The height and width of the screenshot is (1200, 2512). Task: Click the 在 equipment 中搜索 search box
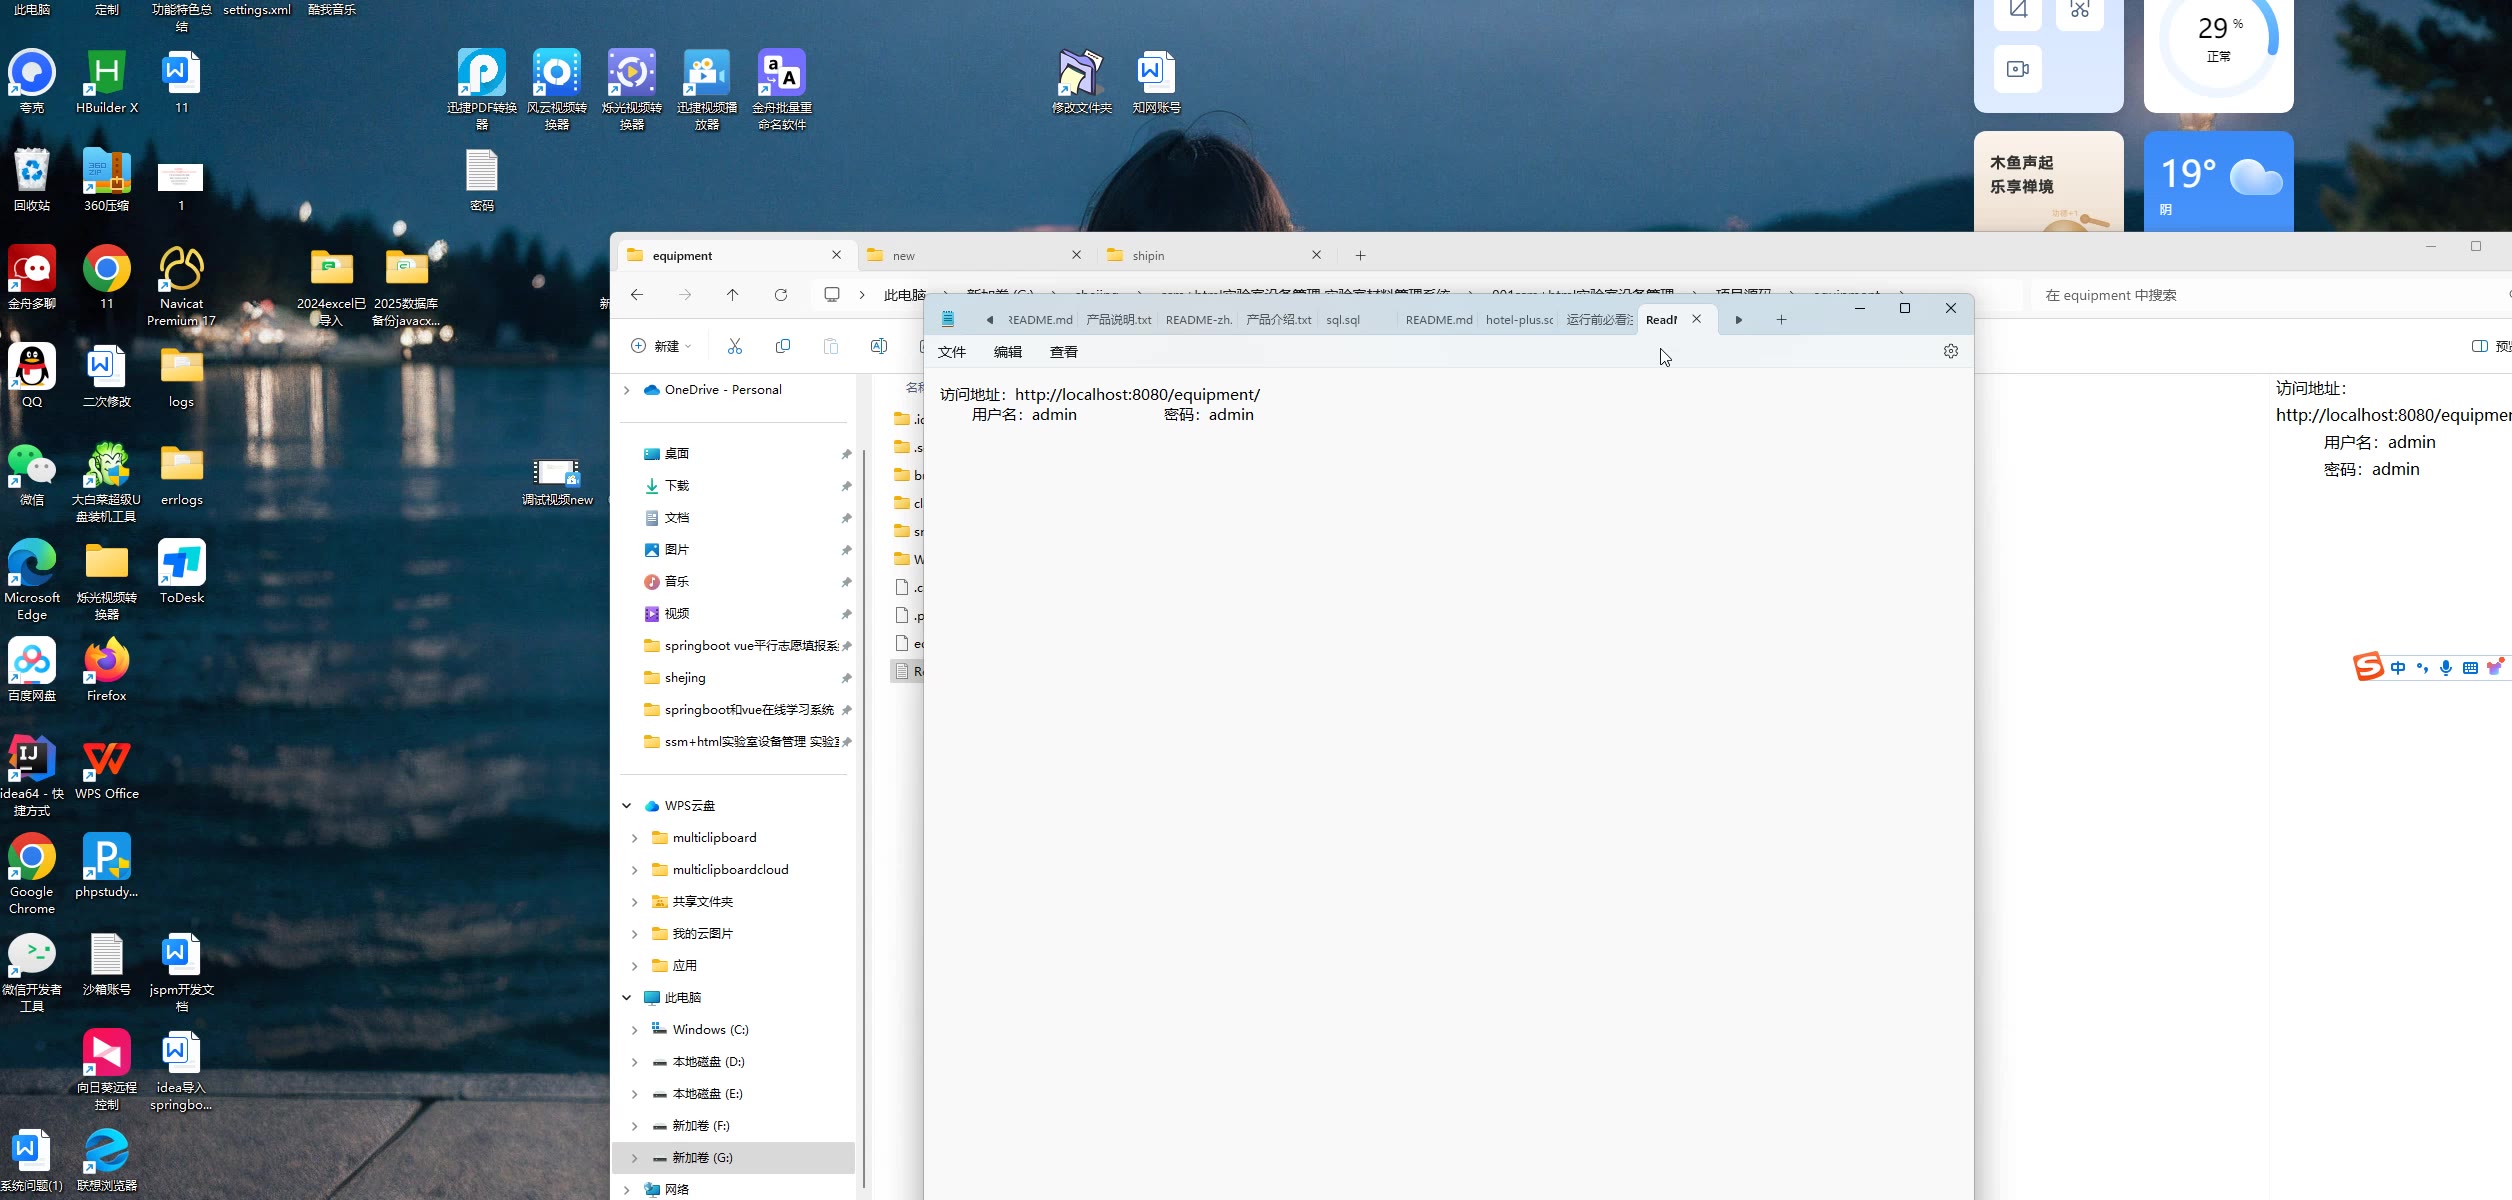2270,296
